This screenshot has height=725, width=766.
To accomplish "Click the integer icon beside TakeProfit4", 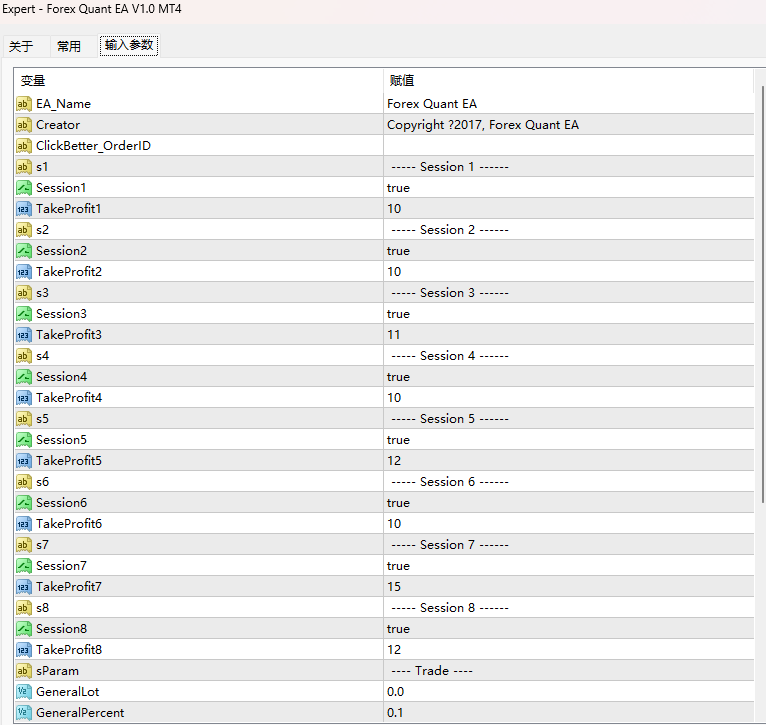I will [x=23, y=398].
